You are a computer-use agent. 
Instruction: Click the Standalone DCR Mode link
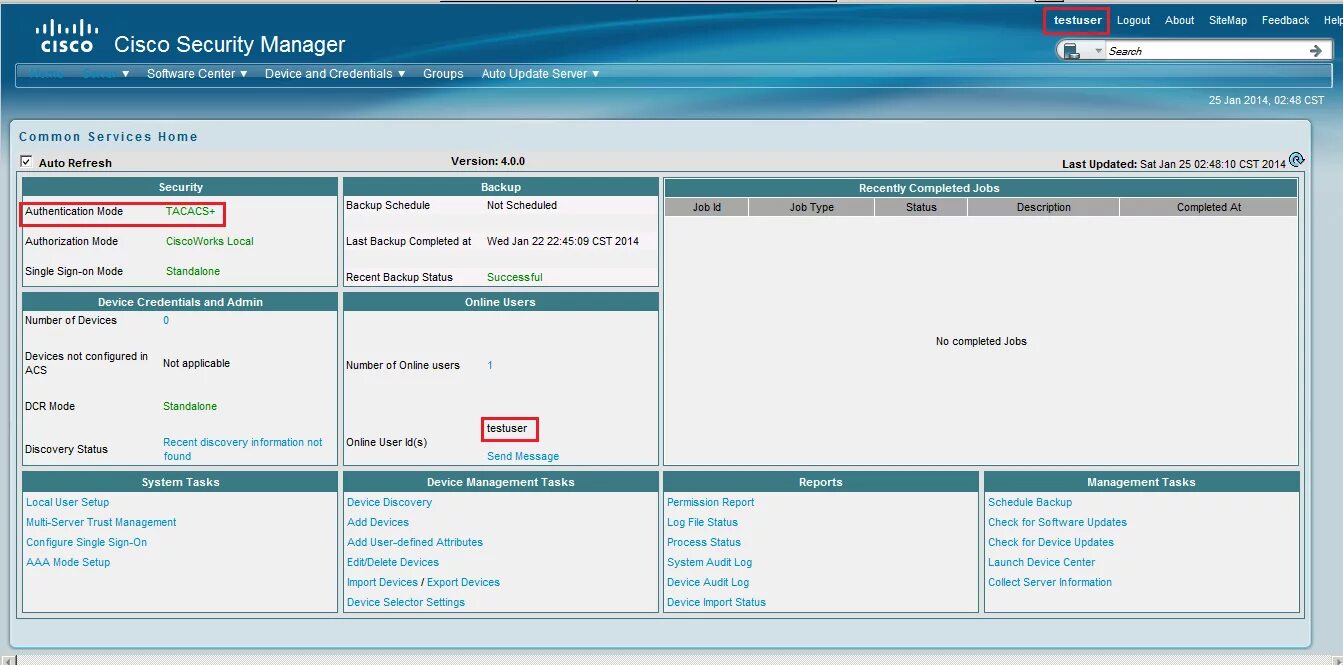190,406
